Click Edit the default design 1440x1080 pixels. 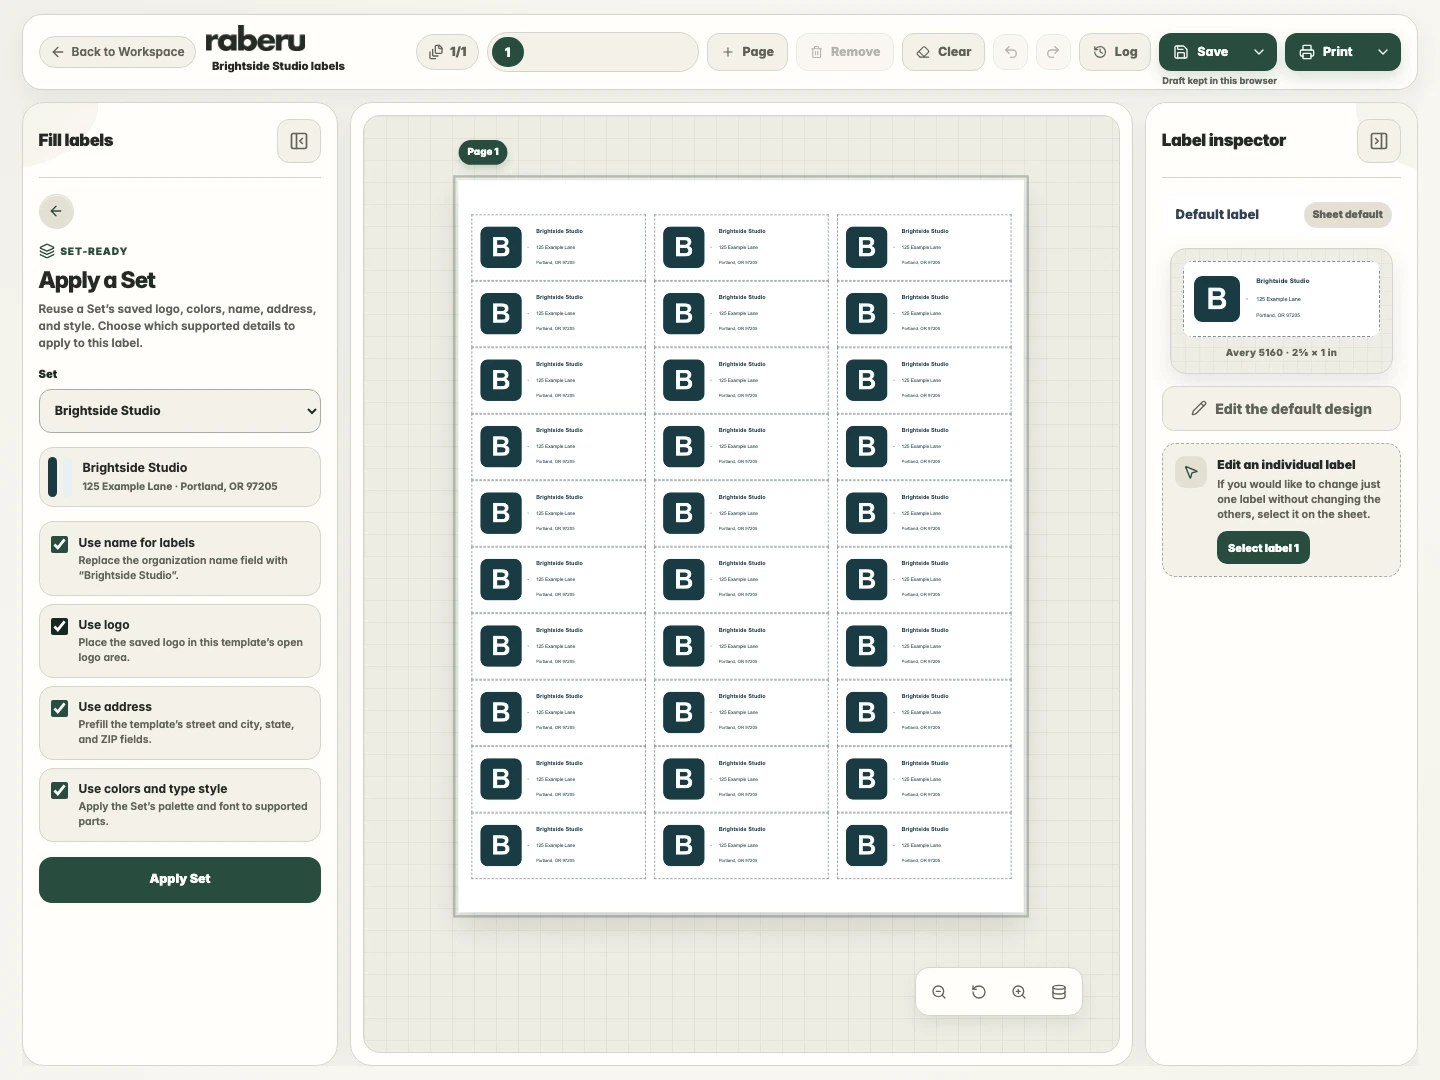pos(1281,409)
